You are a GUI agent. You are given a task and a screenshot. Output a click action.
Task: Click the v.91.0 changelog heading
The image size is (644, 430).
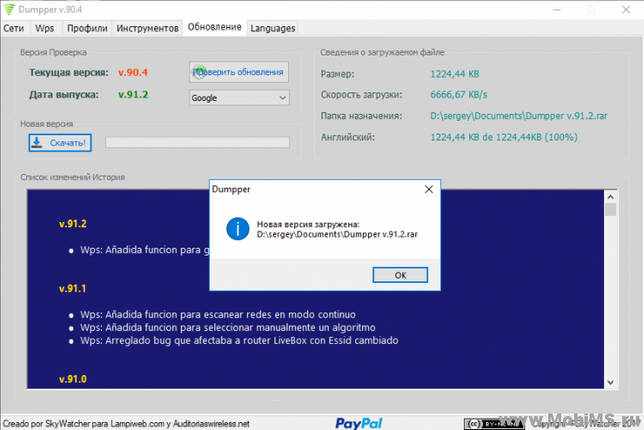tap(73, 379)
